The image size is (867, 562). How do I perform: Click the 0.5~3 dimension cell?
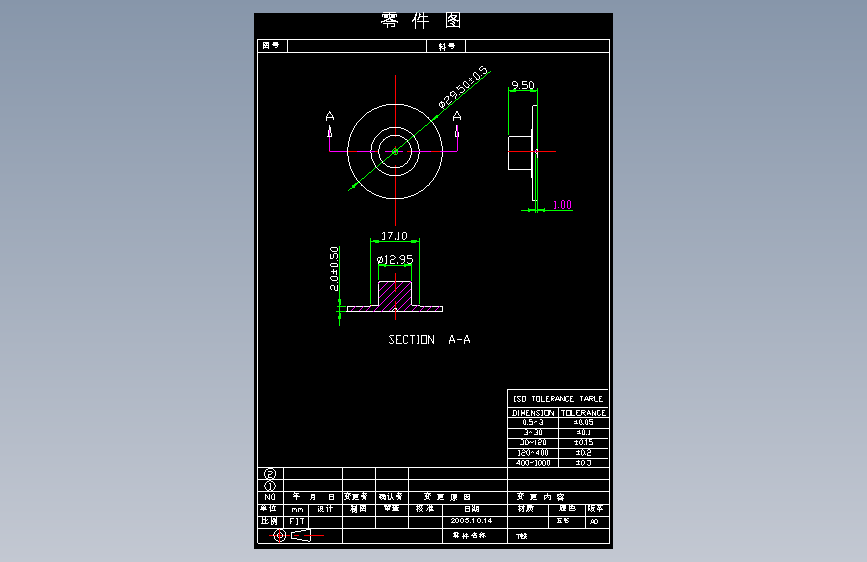coord(533,422)
